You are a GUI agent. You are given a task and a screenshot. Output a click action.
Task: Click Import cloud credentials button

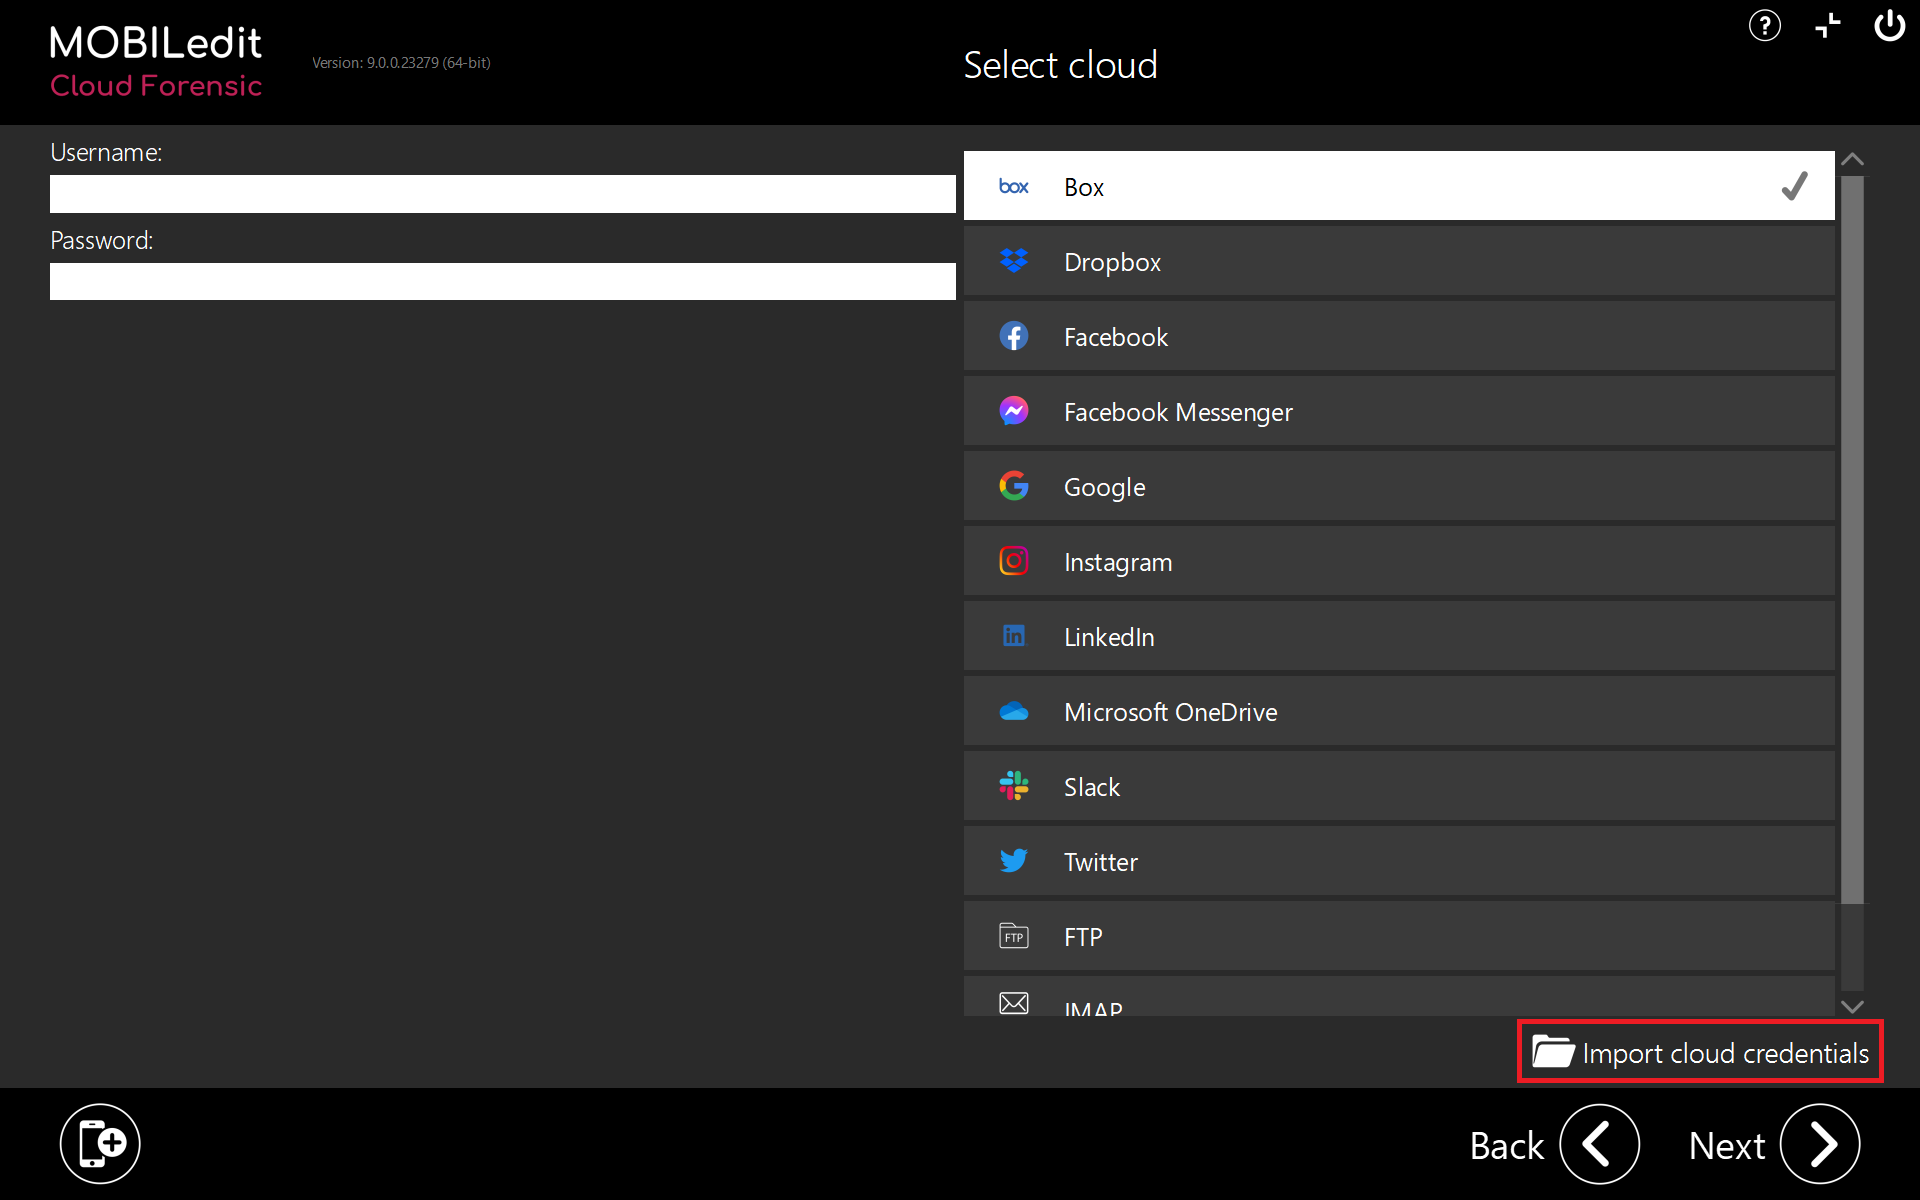click(1700, 1052)
